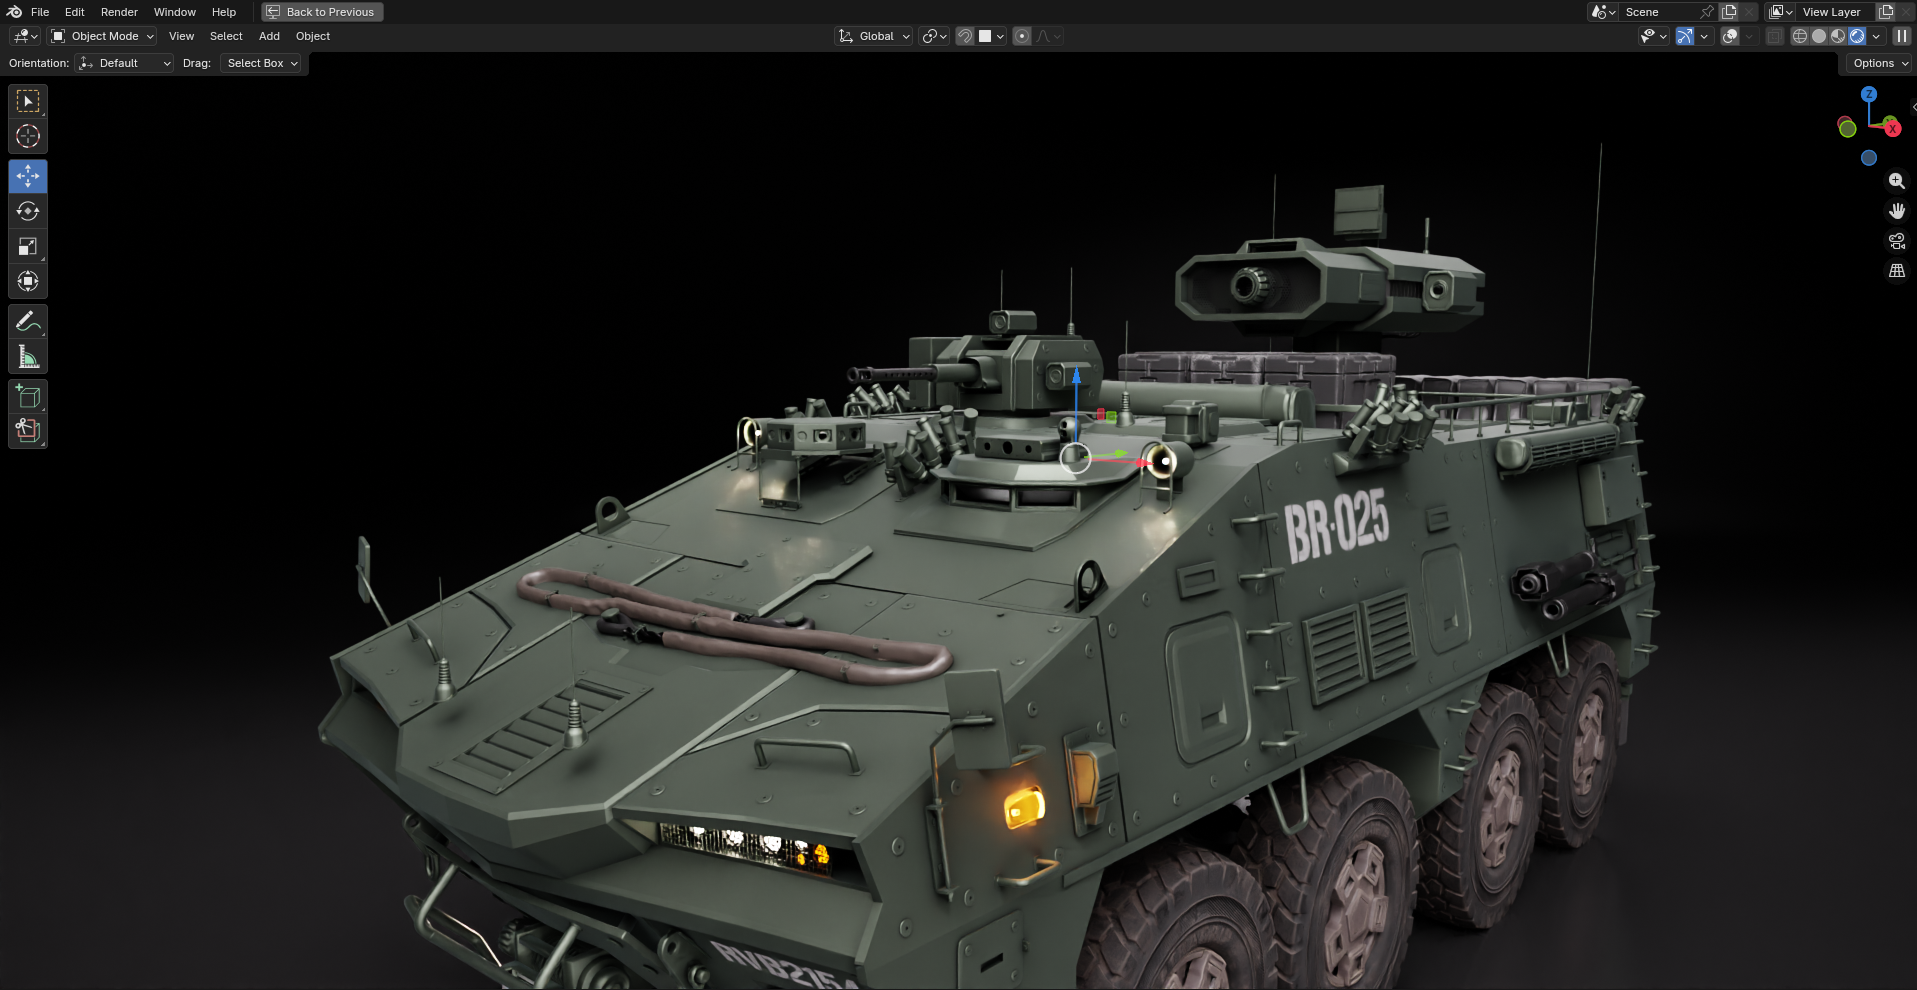This screenshot has width=1917, height=990.
Task: Open the Object Mode dropdown
Action: click(x=103, y=36)
